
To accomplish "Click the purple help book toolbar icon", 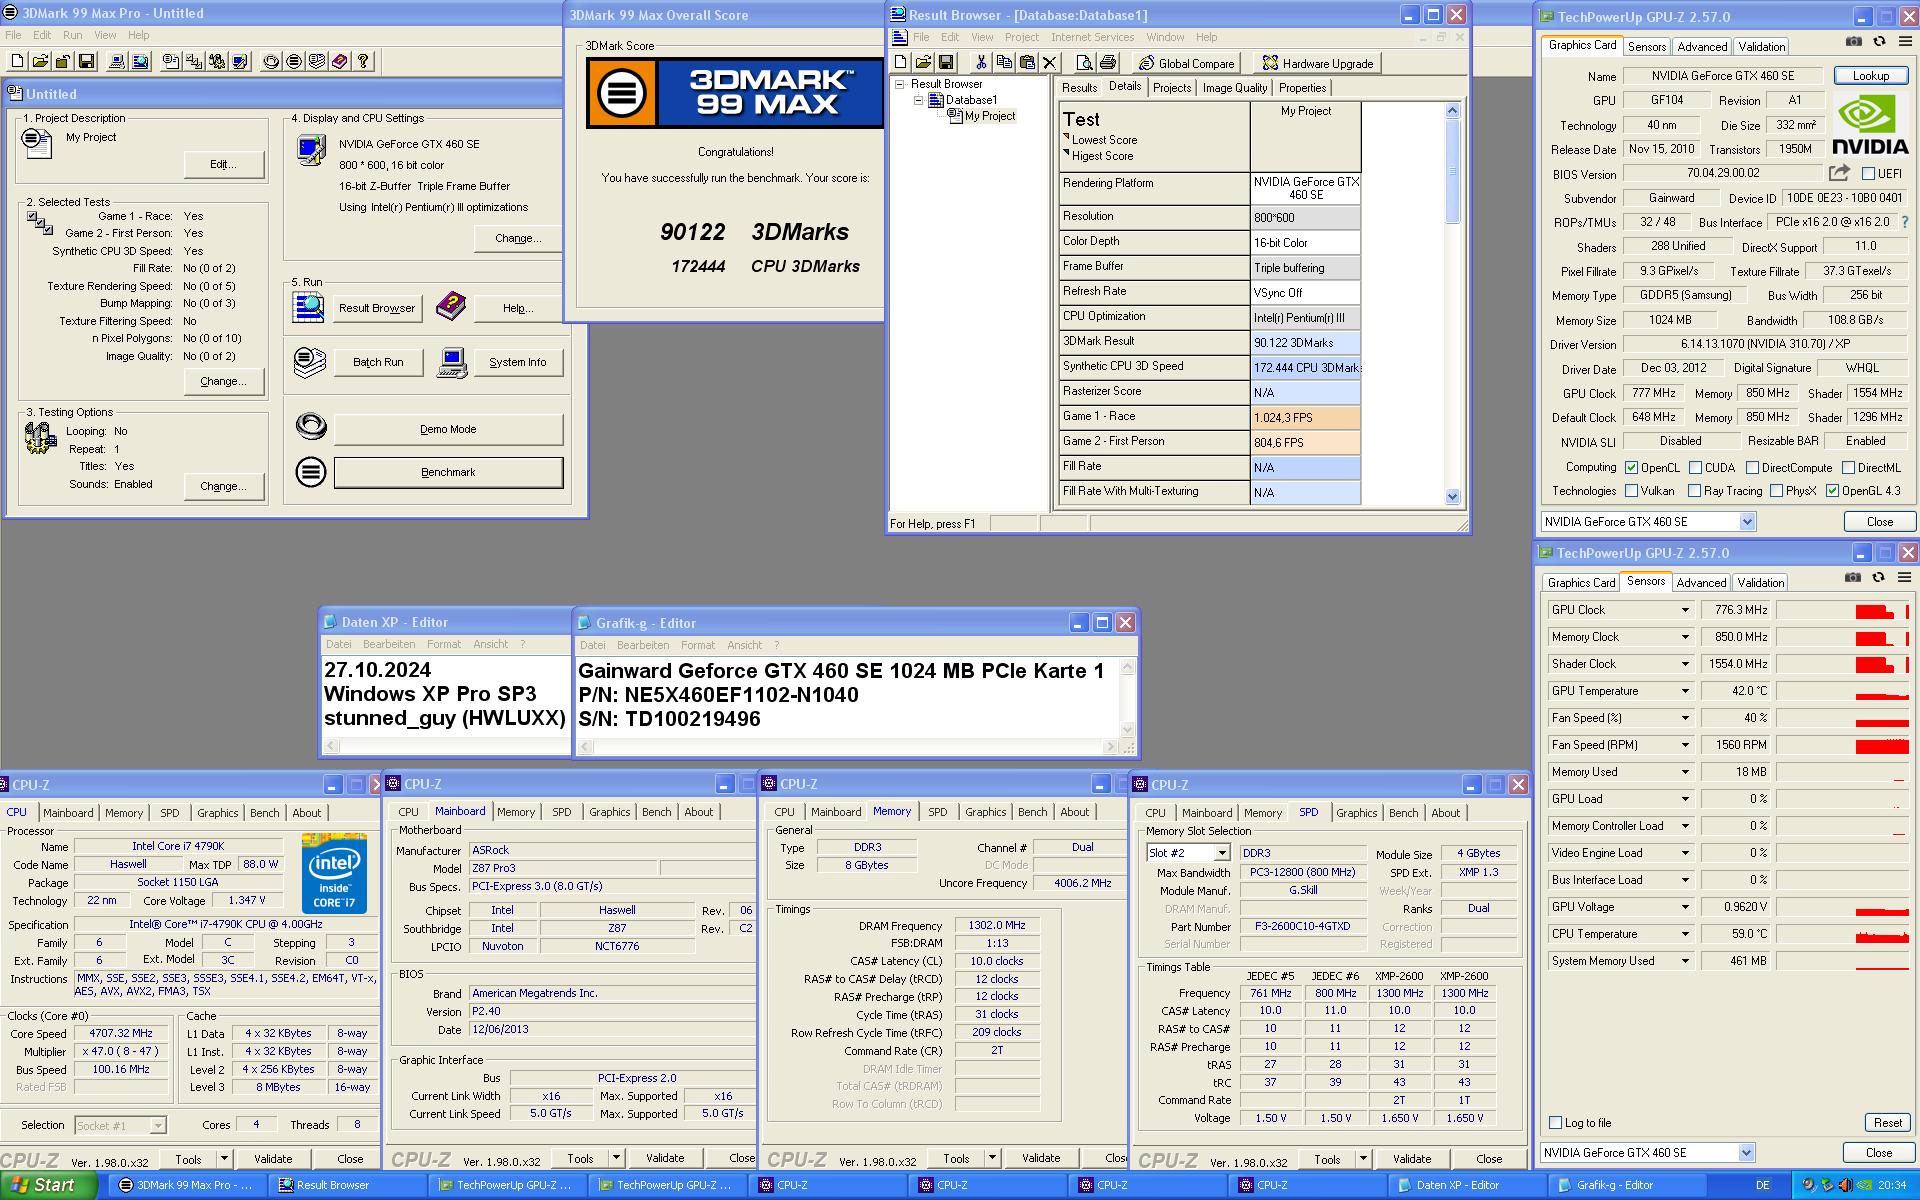I will click(x=340, y=61).
